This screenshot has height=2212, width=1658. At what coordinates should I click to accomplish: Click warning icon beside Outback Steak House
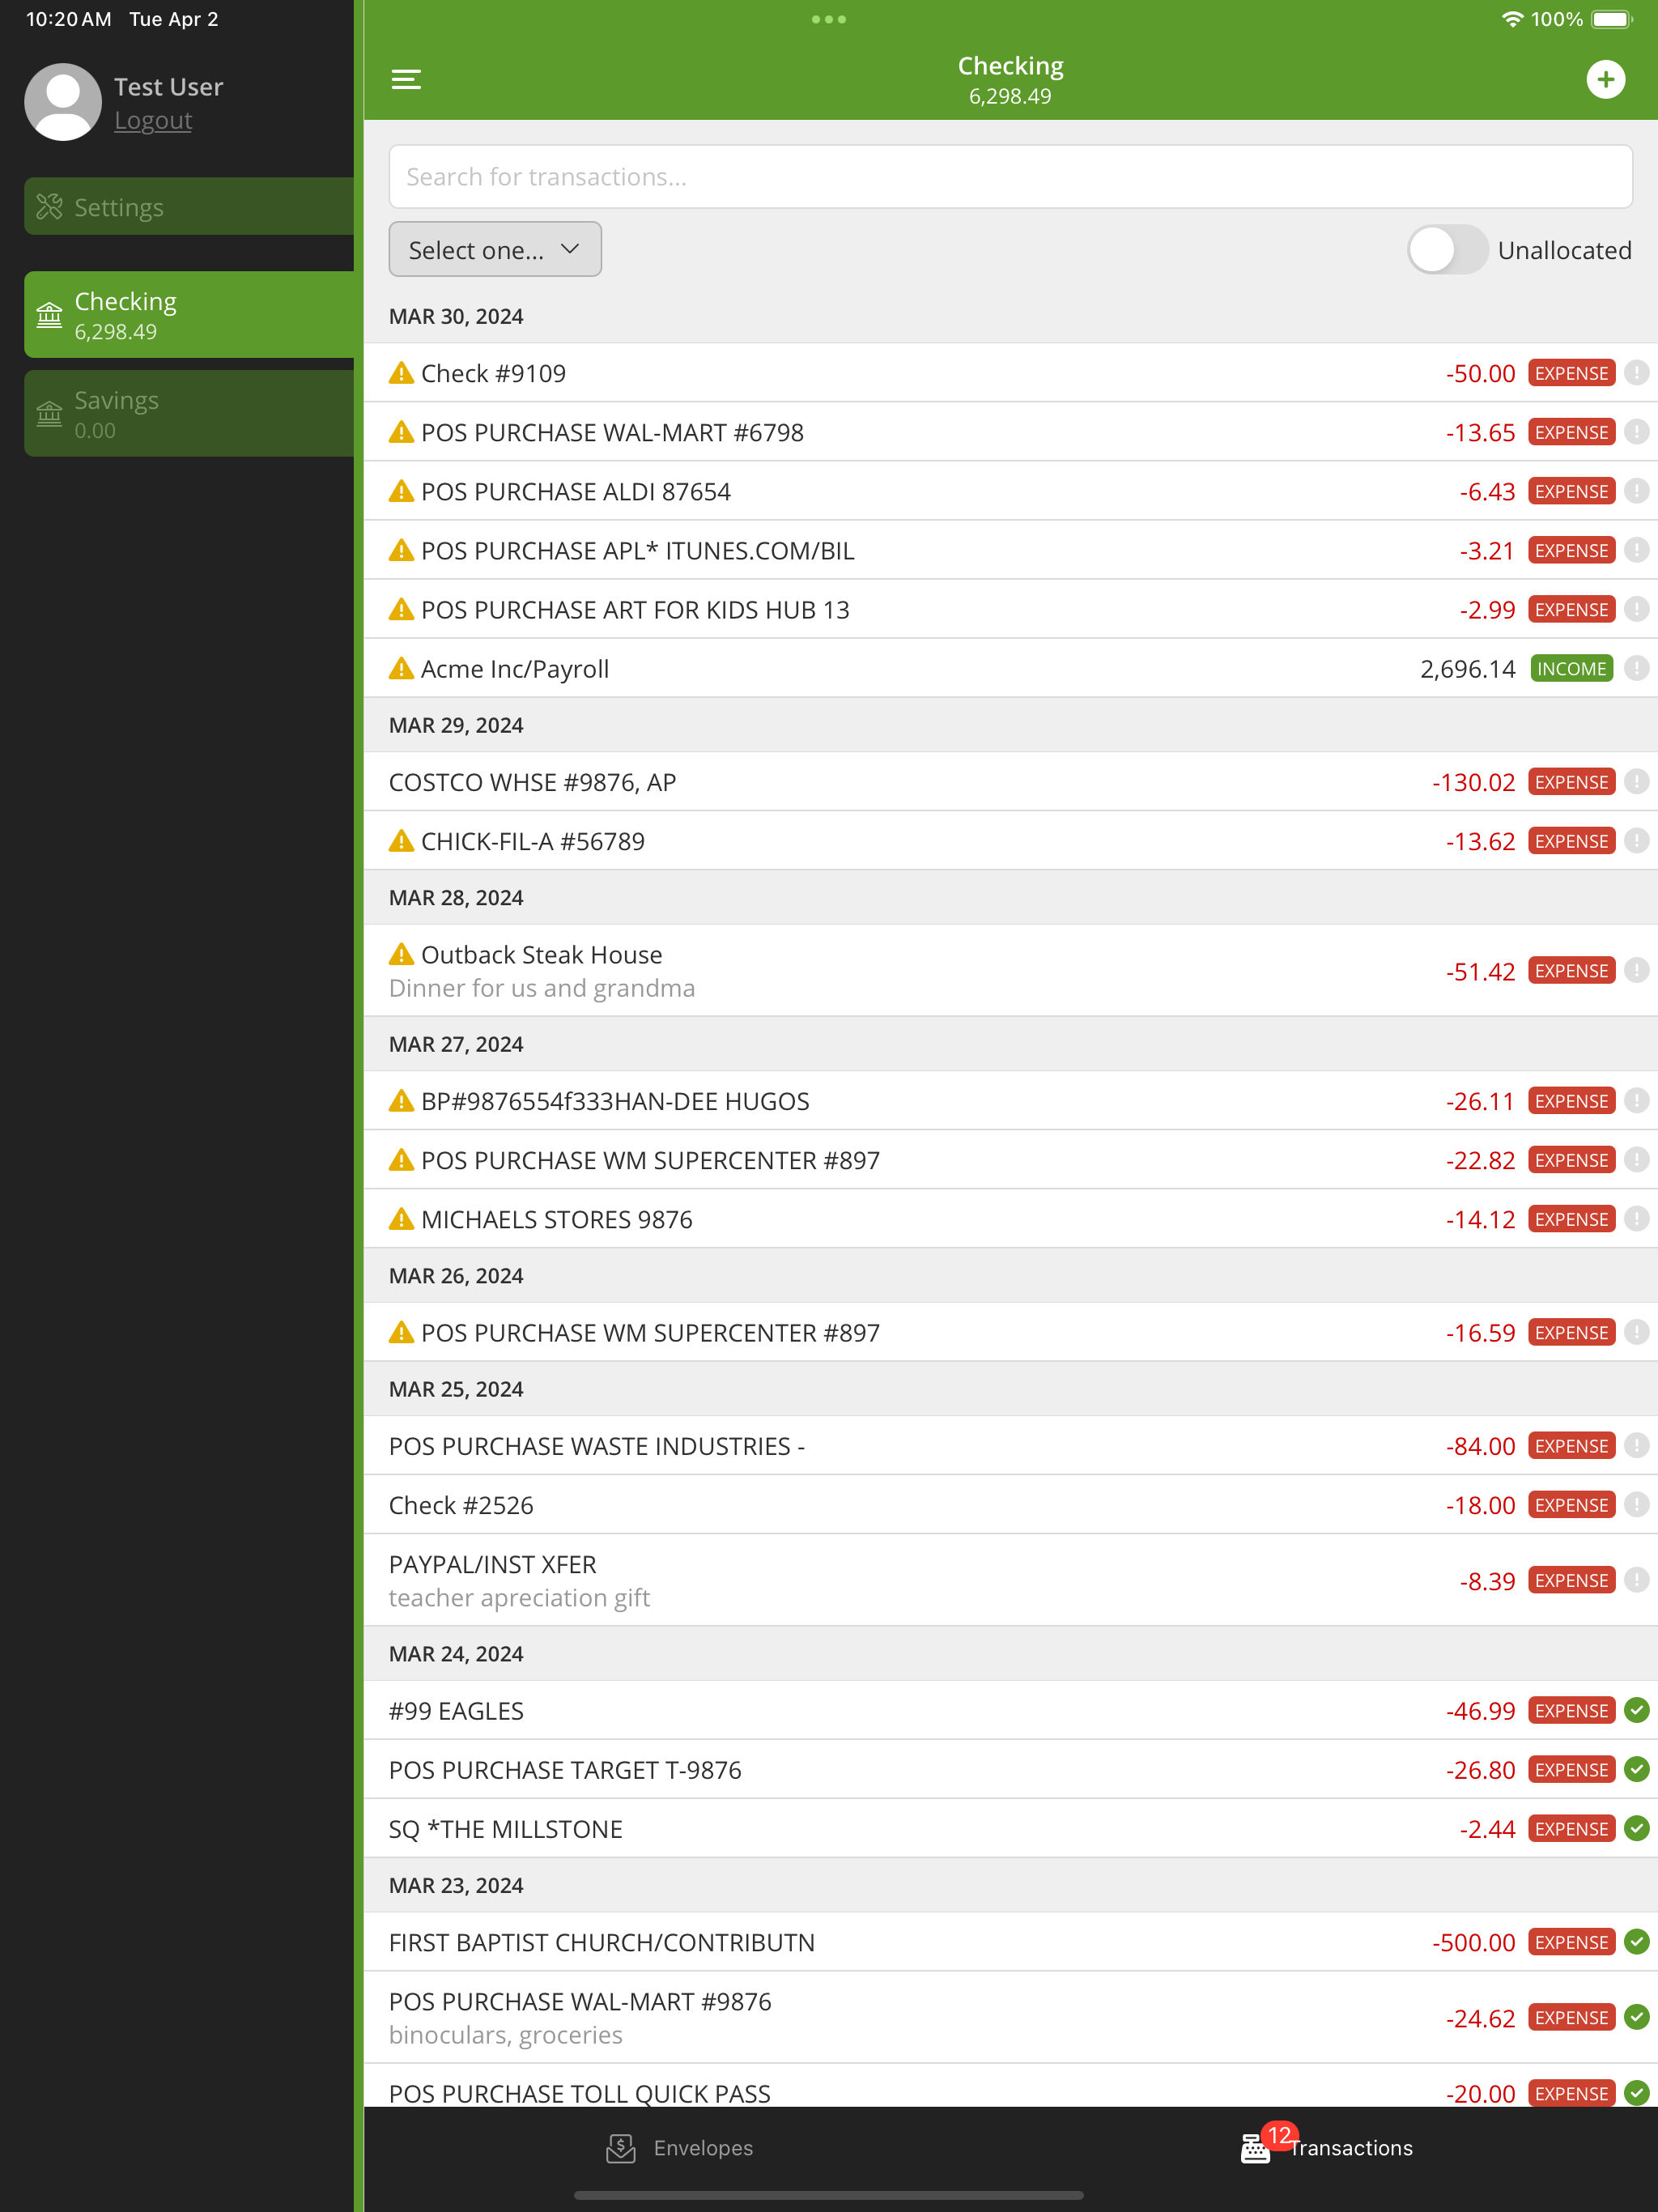(x=401, y=954)
